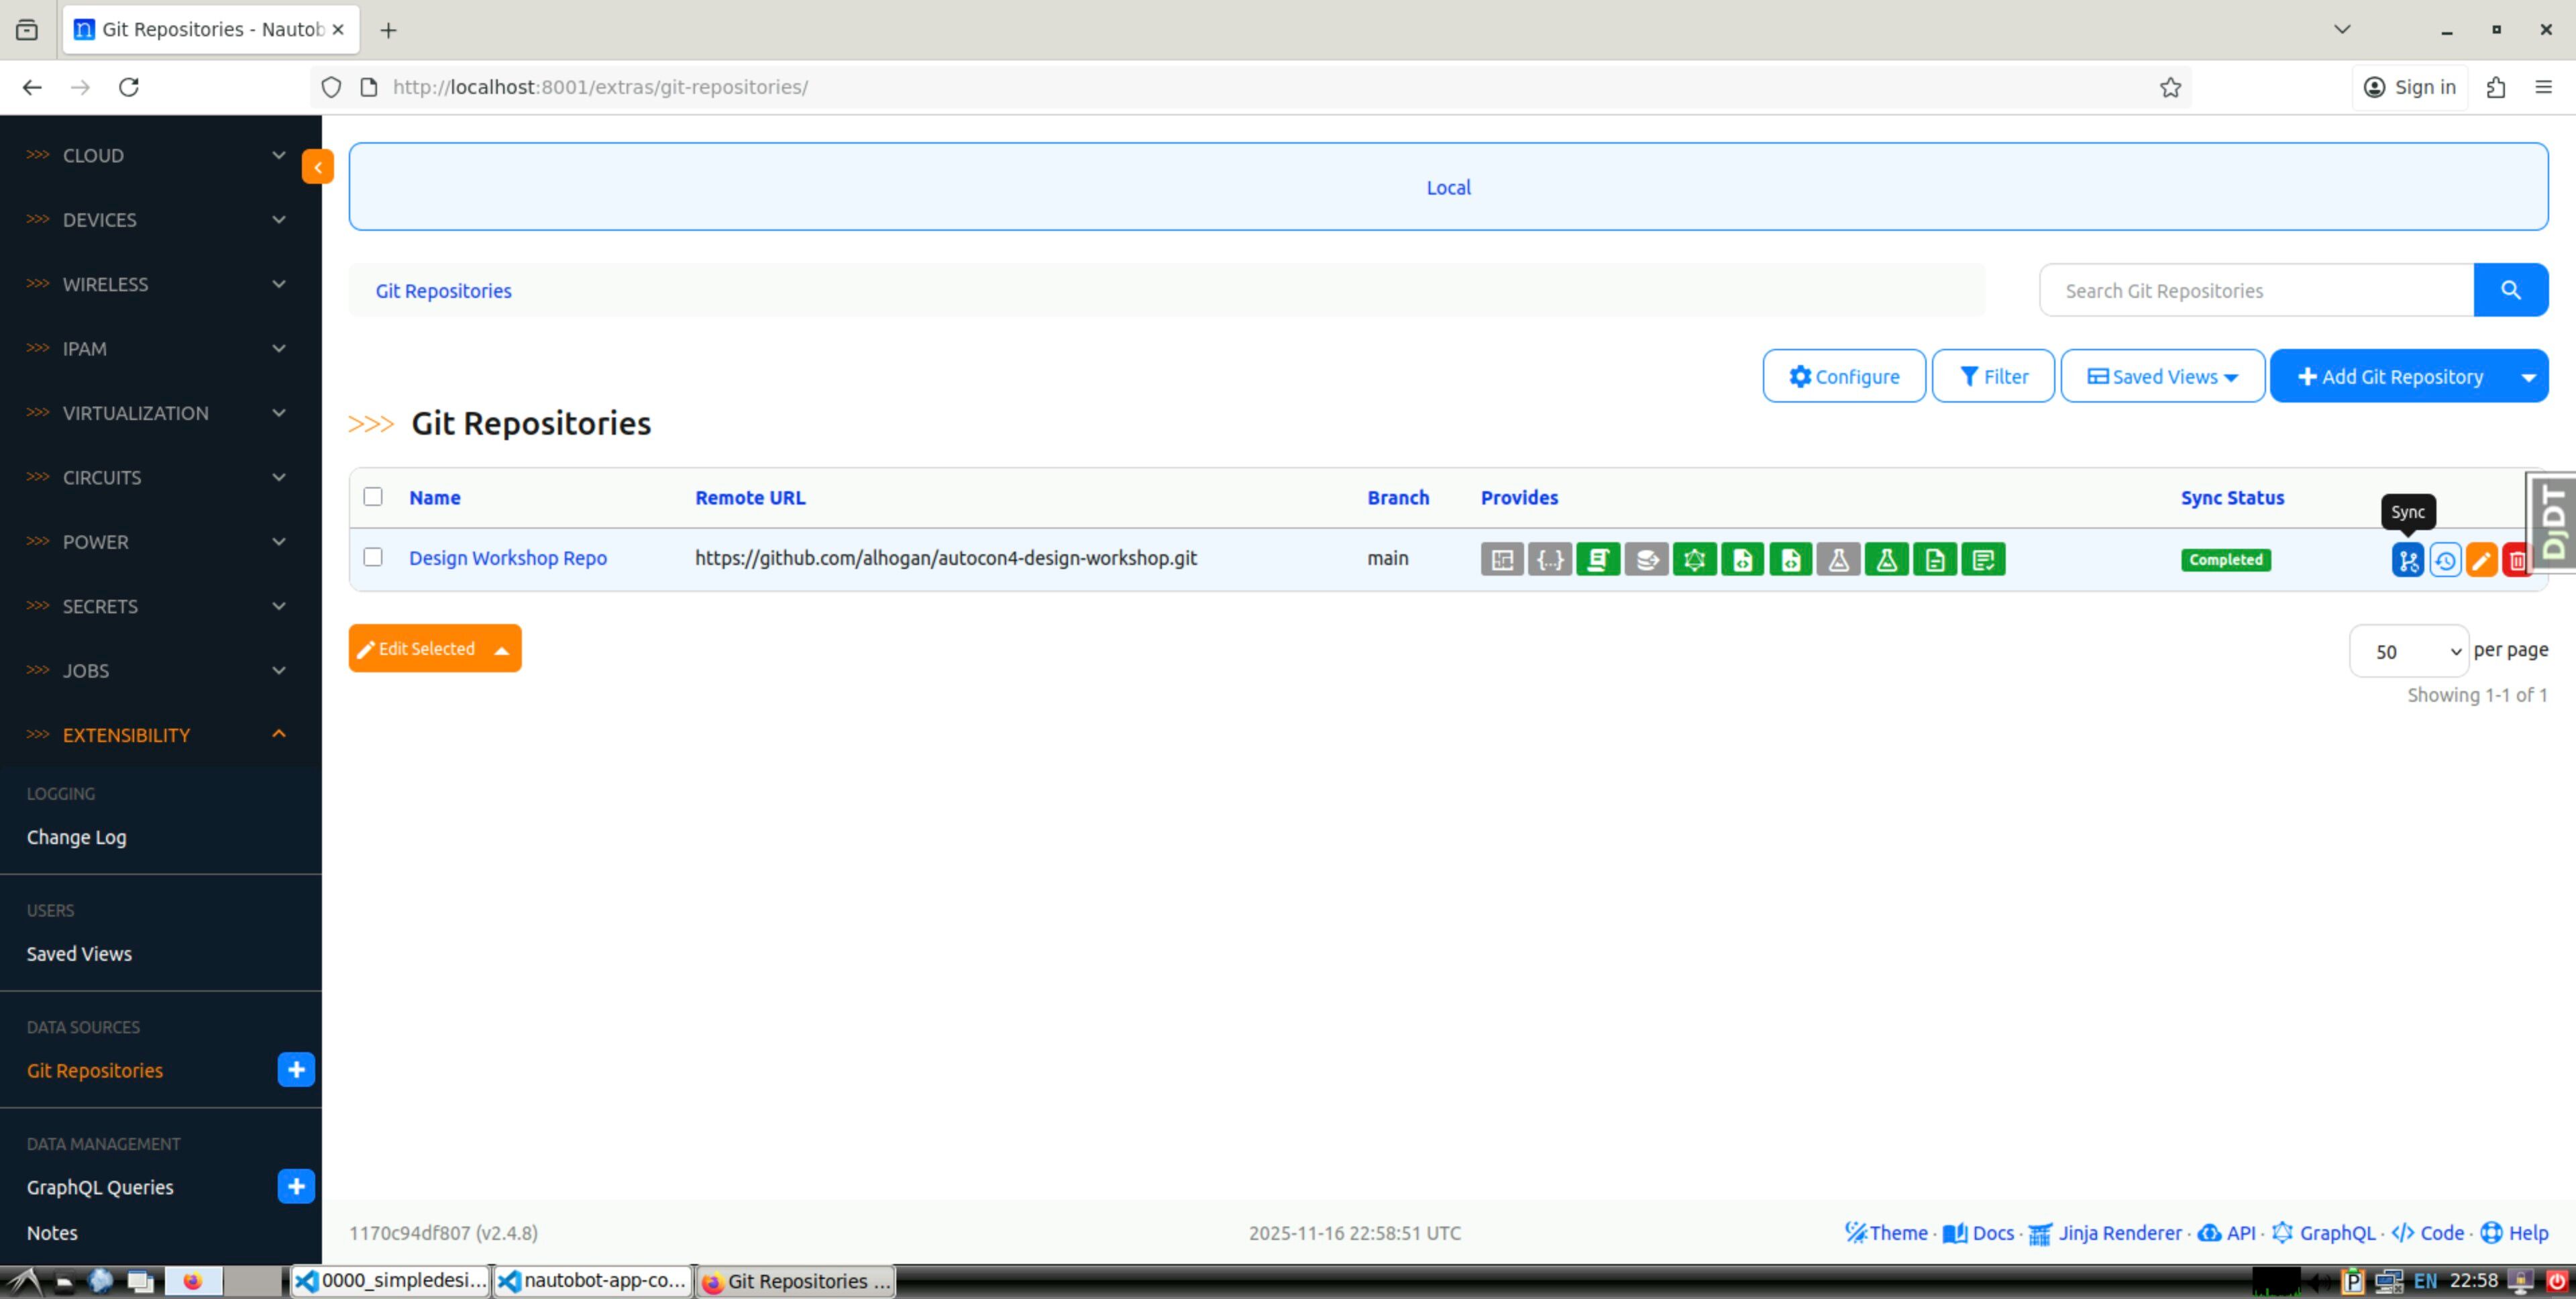This screenshot has height=1299, width=2576.
Task: Click the gray database export provides icon
Action: [1646, 560]
